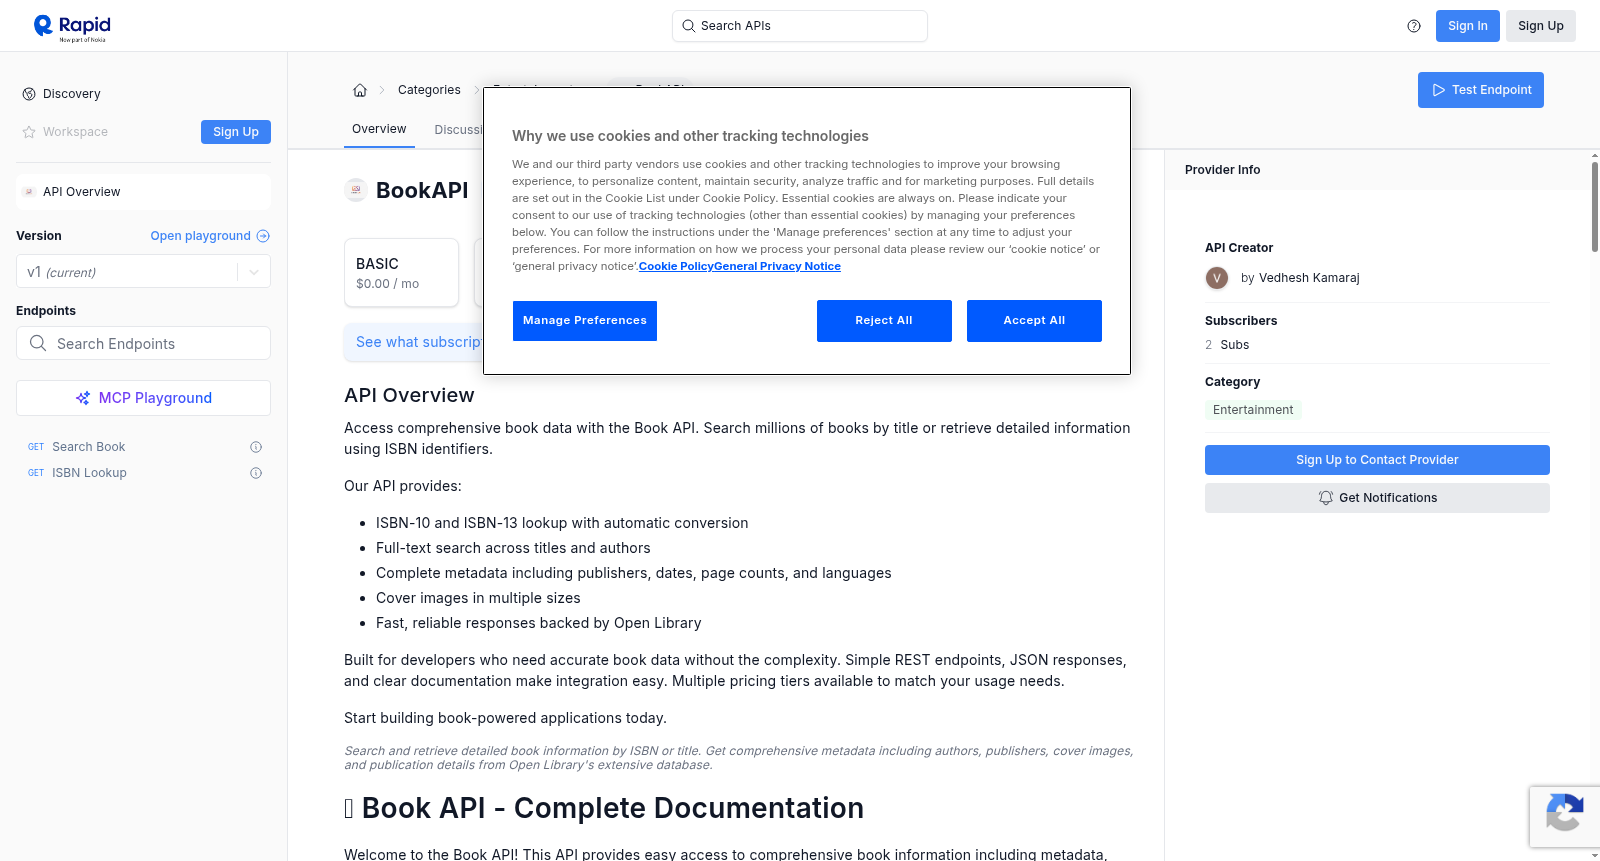Viewport: 1600px width, 861px height.
Task: Click the Workspace sidebar item
Action: [x=75, y=132]
